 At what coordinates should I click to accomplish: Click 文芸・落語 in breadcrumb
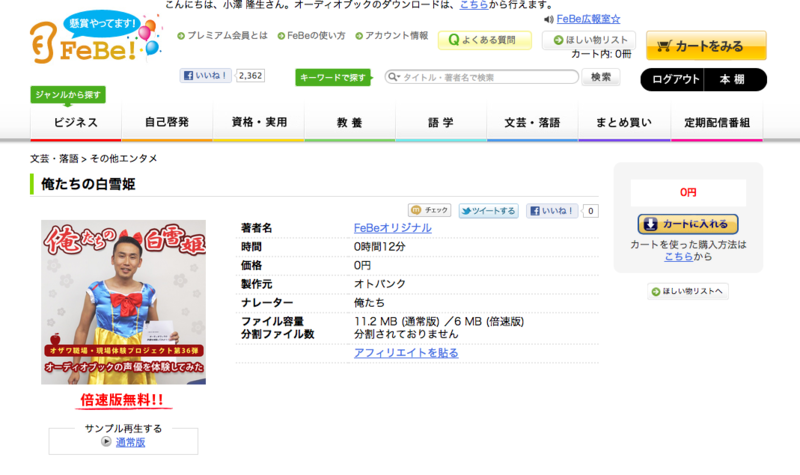pyautogui.click(x=54, y=159)
